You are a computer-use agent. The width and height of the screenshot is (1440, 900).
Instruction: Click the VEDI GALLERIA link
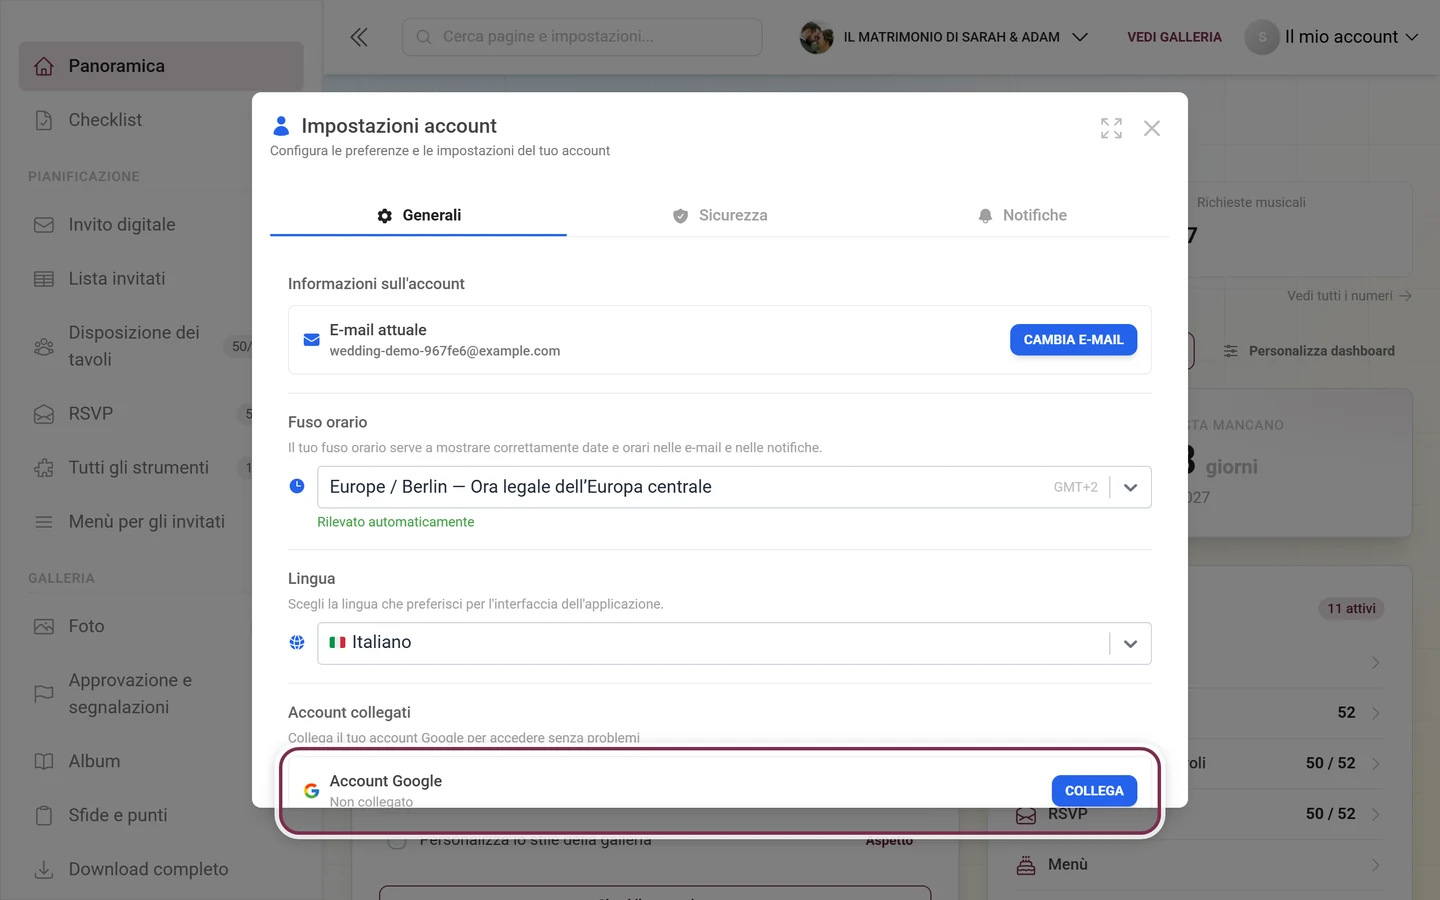tap(1174, 37)
